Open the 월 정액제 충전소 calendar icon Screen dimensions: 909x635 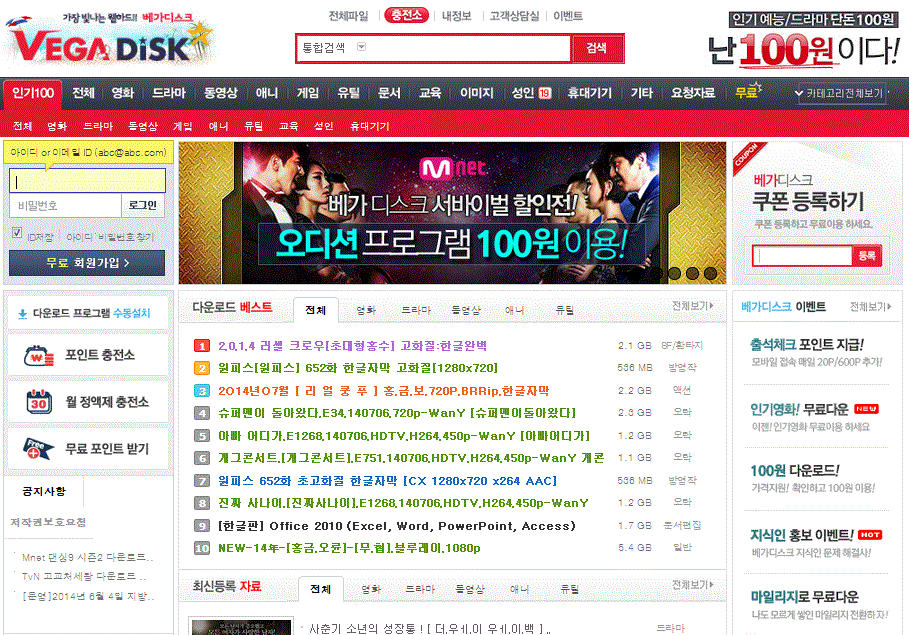click(39, 401)
